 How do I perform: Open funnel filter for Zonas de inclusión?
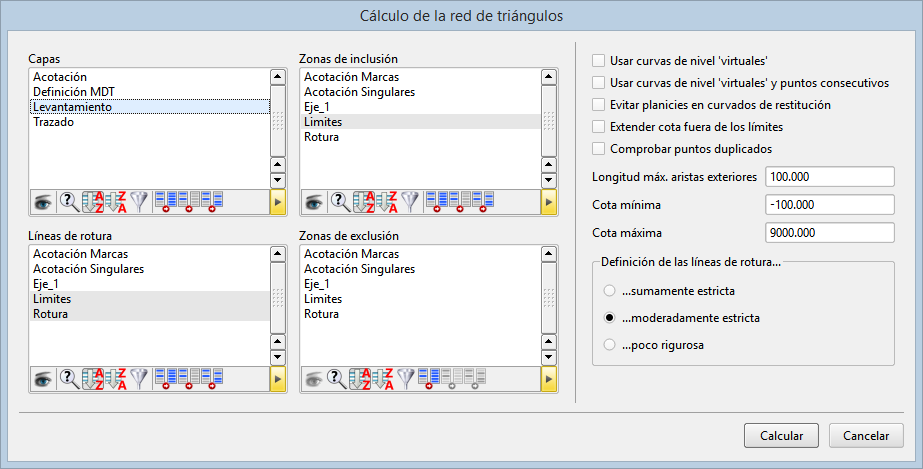[410, 202]
